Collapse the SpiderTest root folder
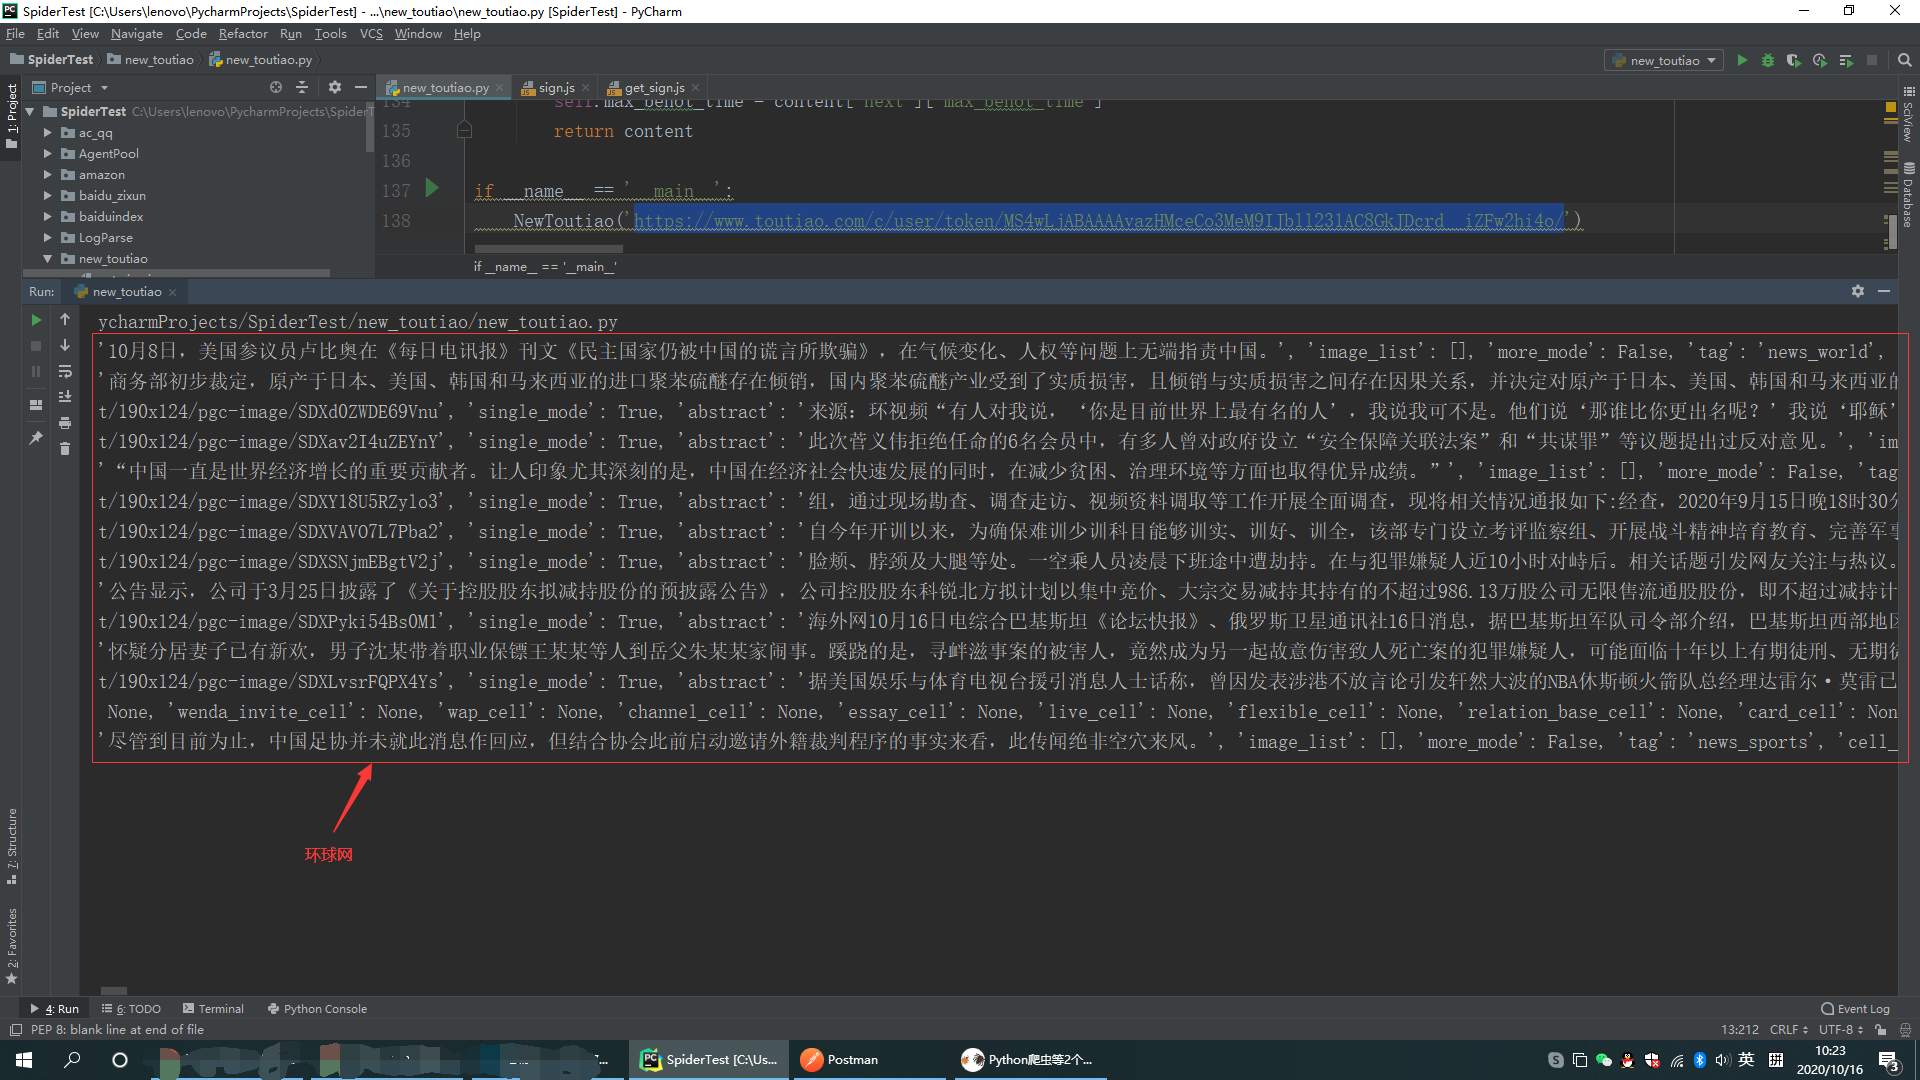The image size is (1920, 1080). (x=31, y=112)
